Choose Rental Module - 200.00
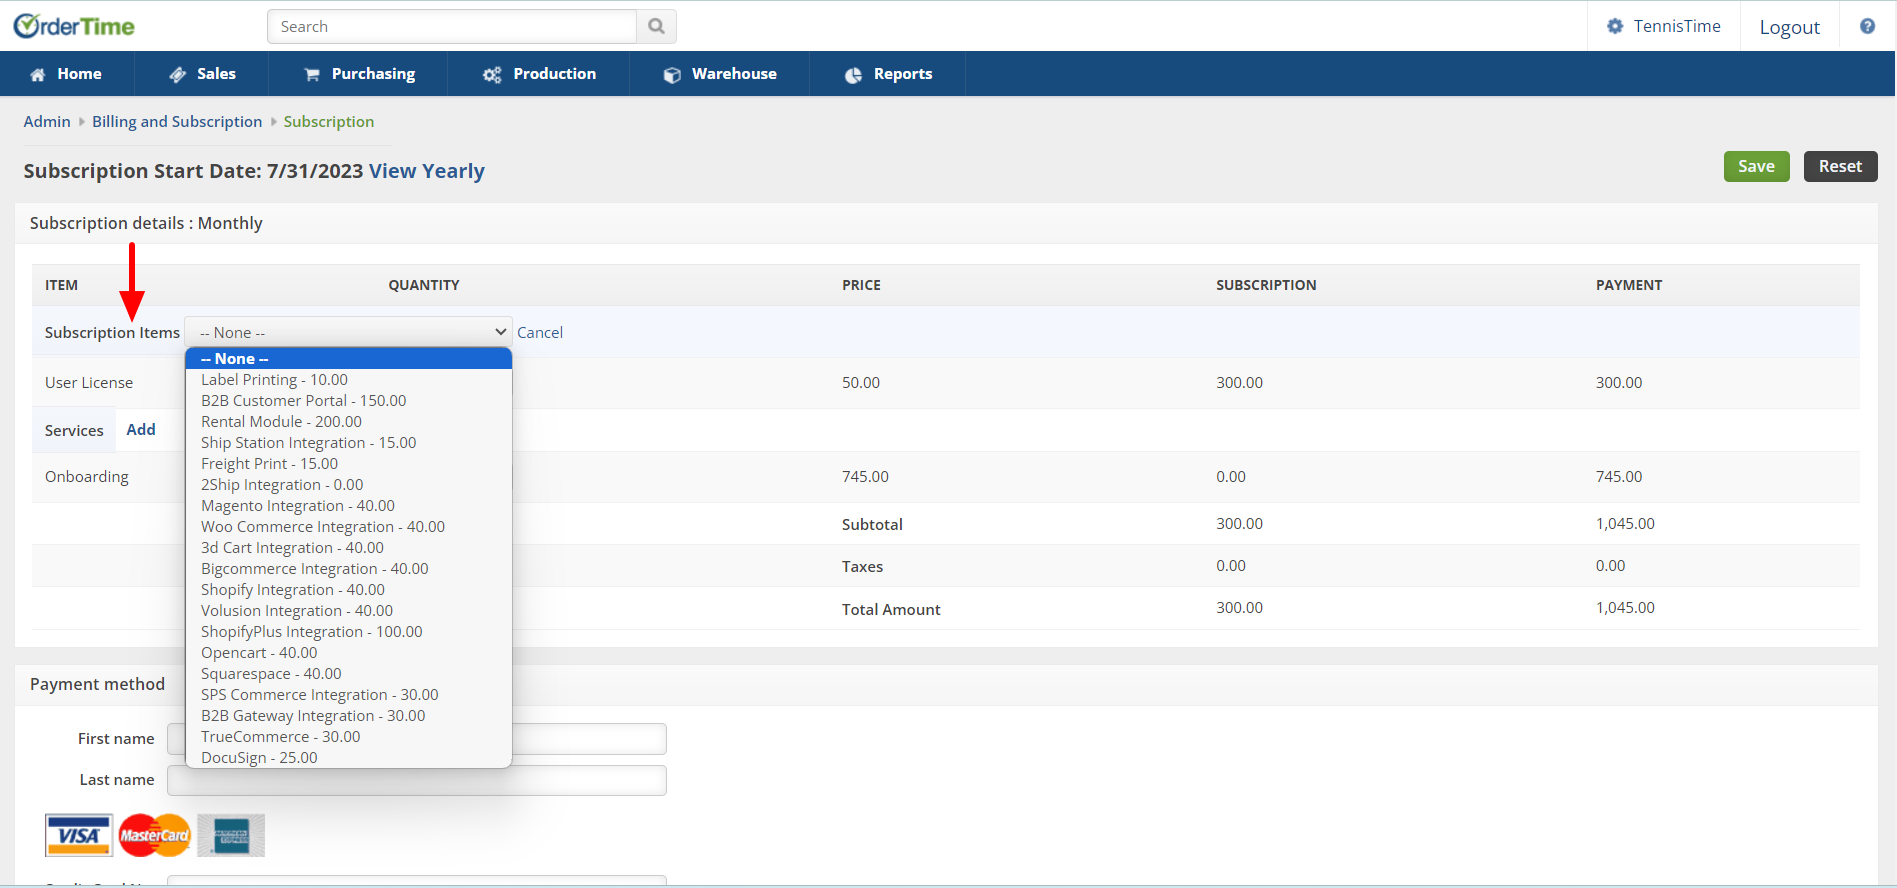 click(x=349, y=422)
